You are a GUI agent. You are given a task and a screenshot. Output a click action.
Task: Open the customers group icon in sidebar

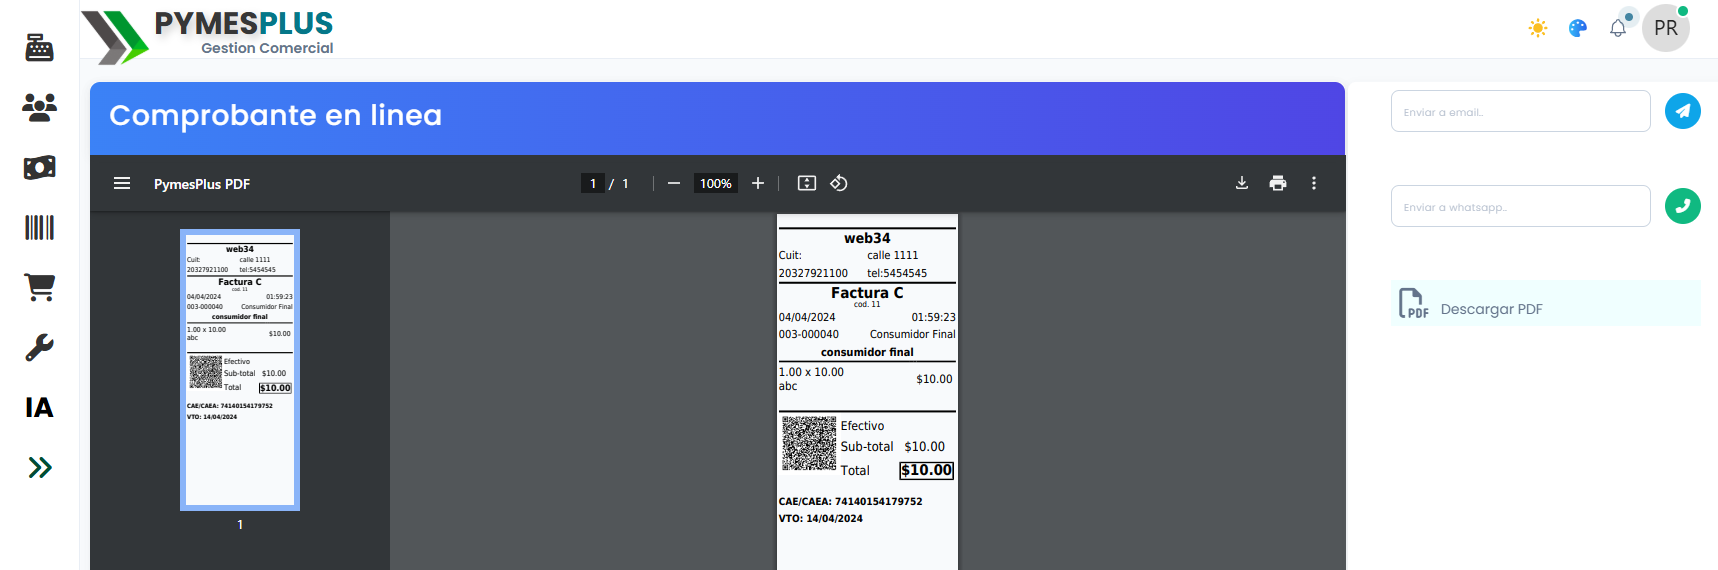click(39, 107)
